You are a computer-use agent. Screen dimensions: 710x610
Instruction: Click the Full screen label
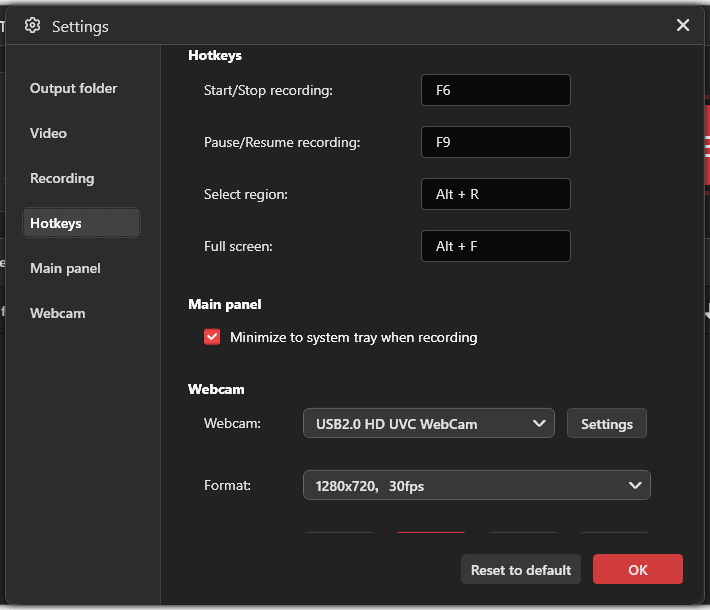[x=238, y=246]
